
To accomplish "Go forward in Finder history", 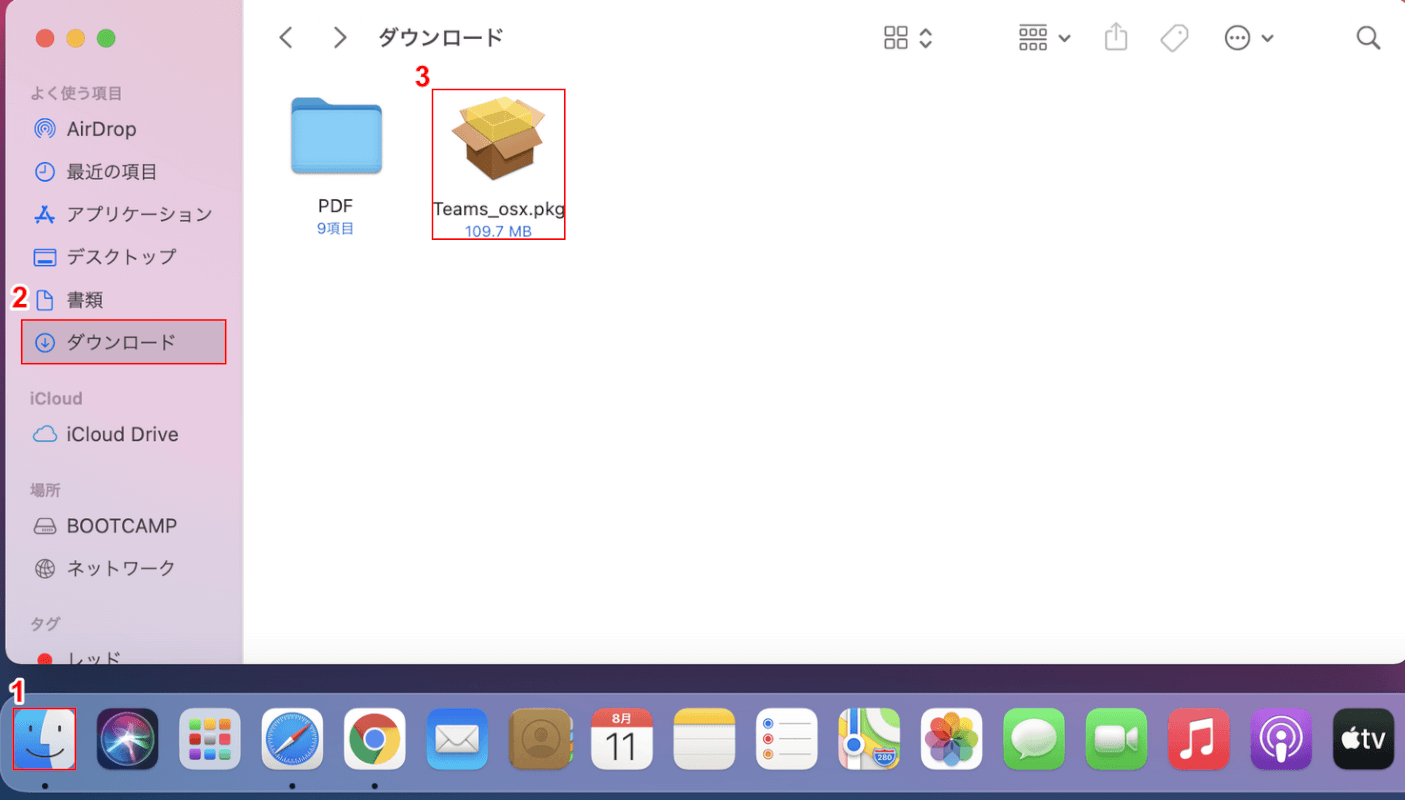I will tap(340, 38).
